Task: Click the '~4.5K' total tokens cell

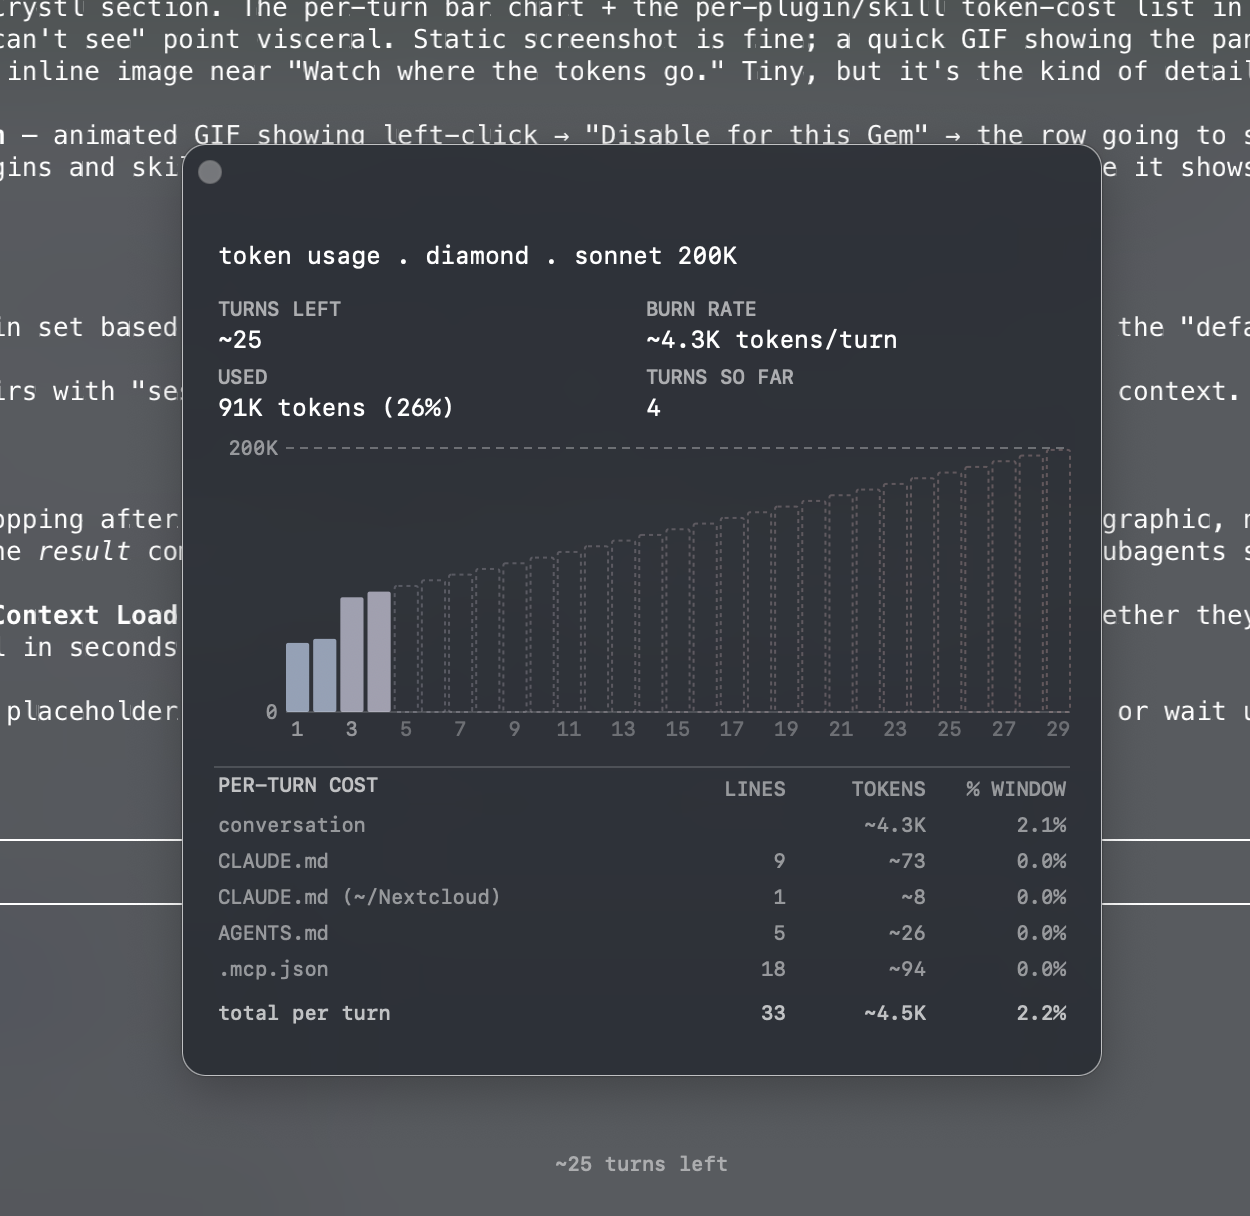Action: pyautogui.click(x=895, y=1013)
